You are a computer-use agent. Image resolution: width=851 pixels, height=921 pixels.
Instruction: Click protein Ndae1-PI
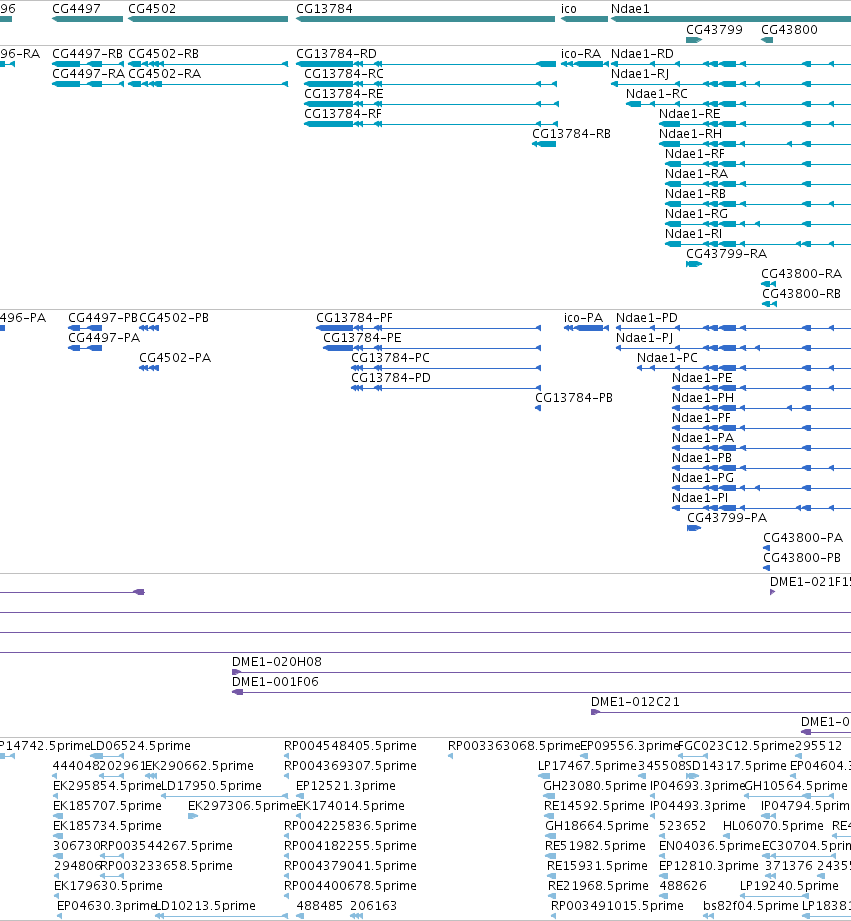[x=761, y=507]
